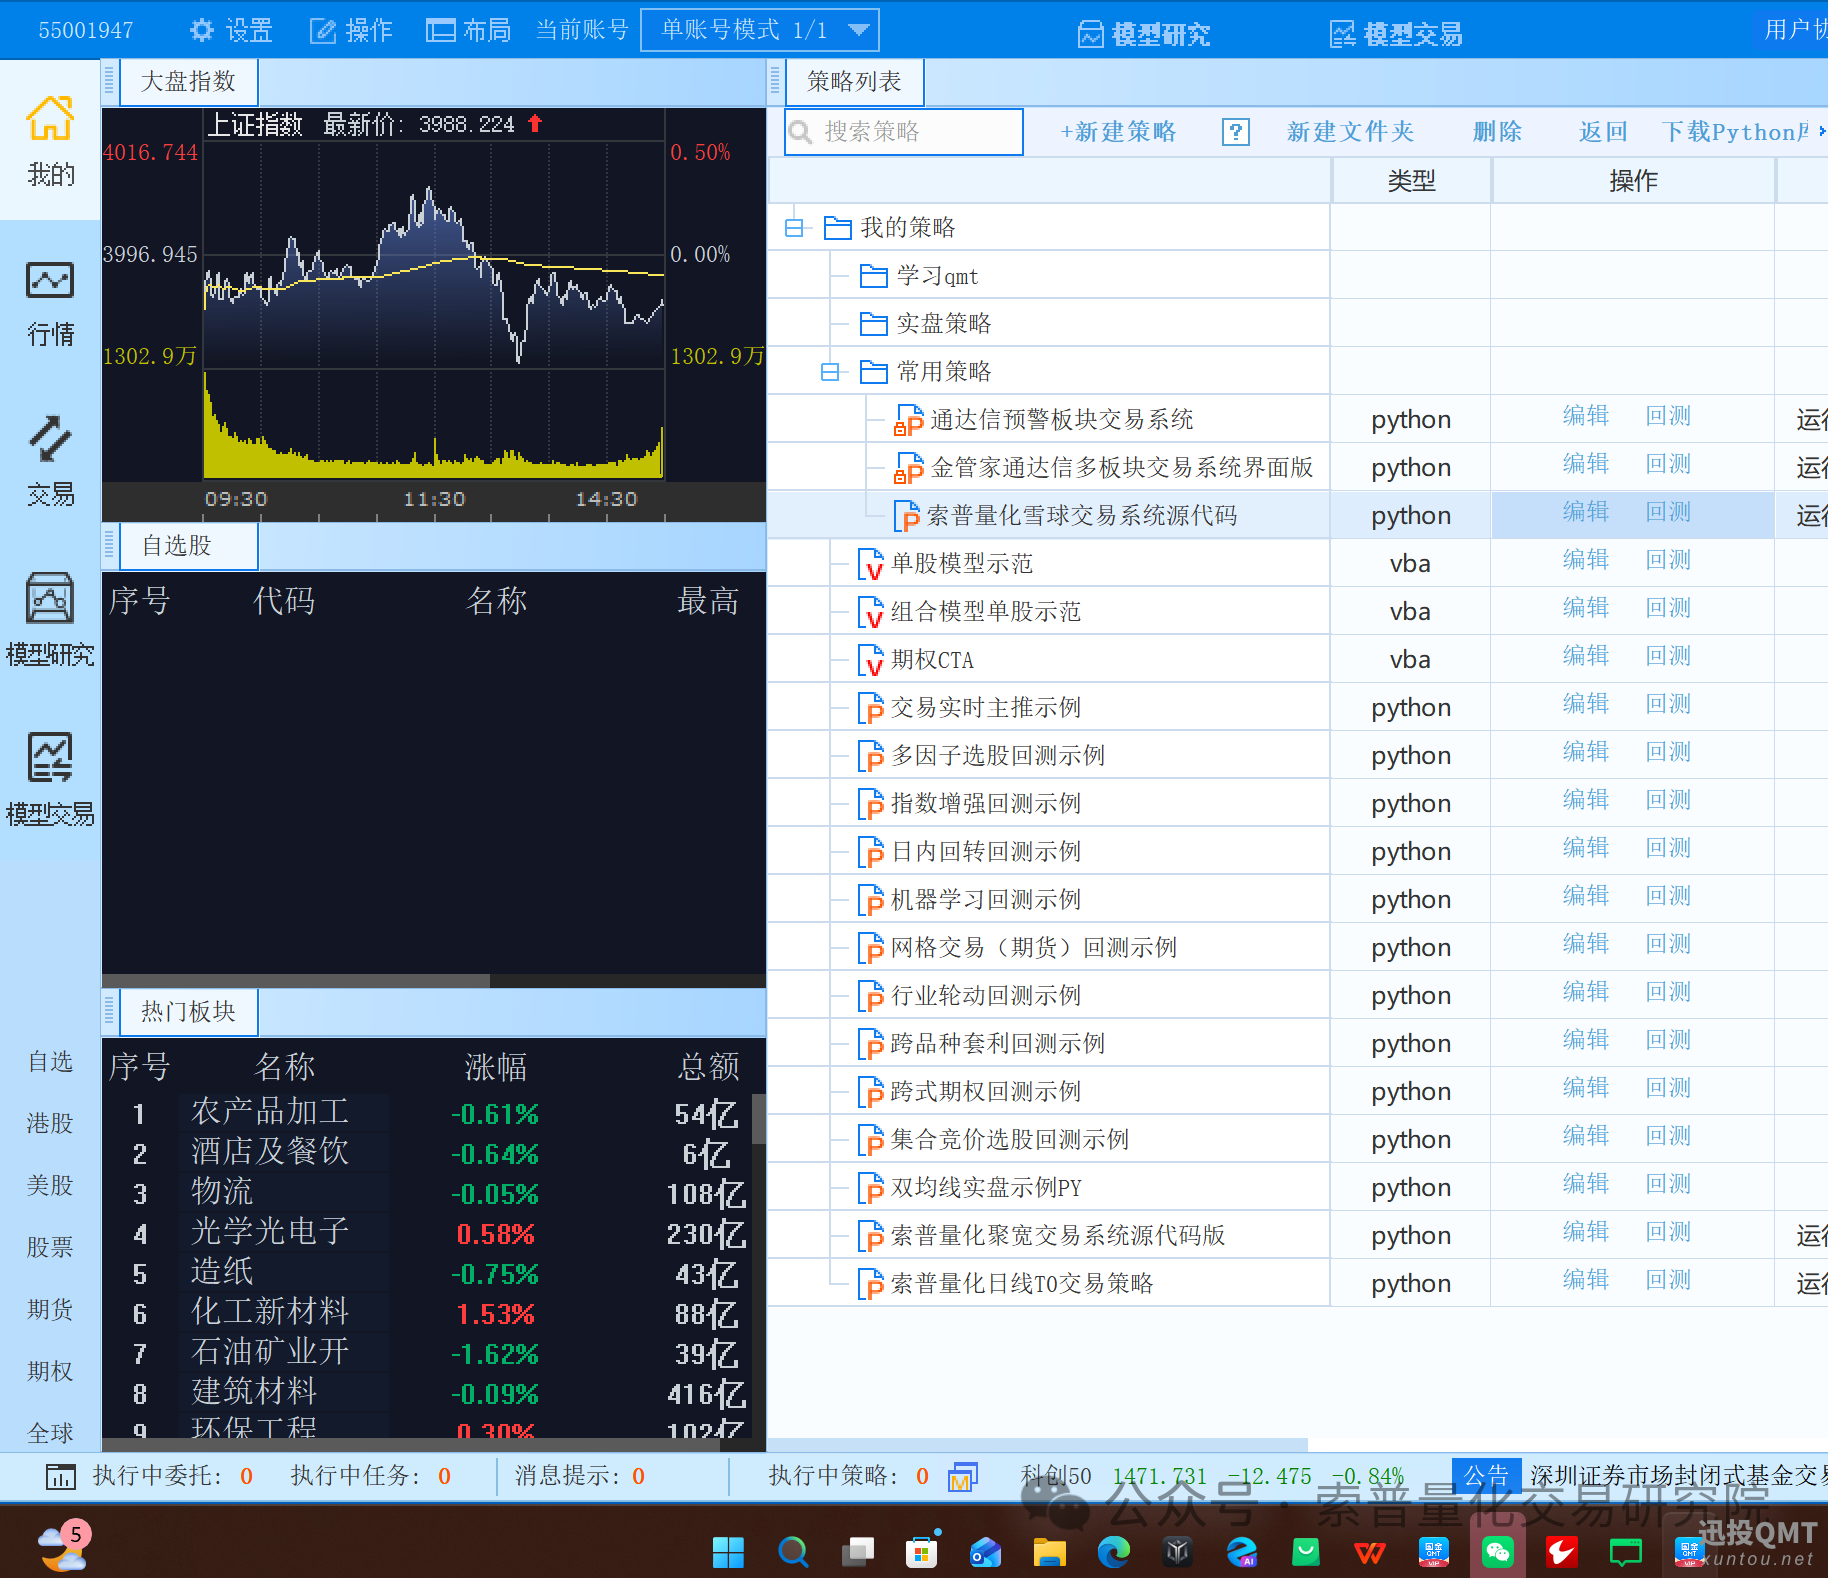Click 编辑 for 单股模型示范
1828x1578 pixels.
point(1585,561)
